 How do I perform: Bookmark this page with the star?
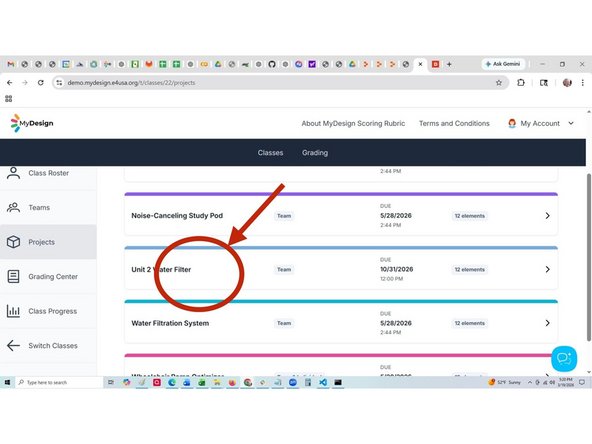499,83
